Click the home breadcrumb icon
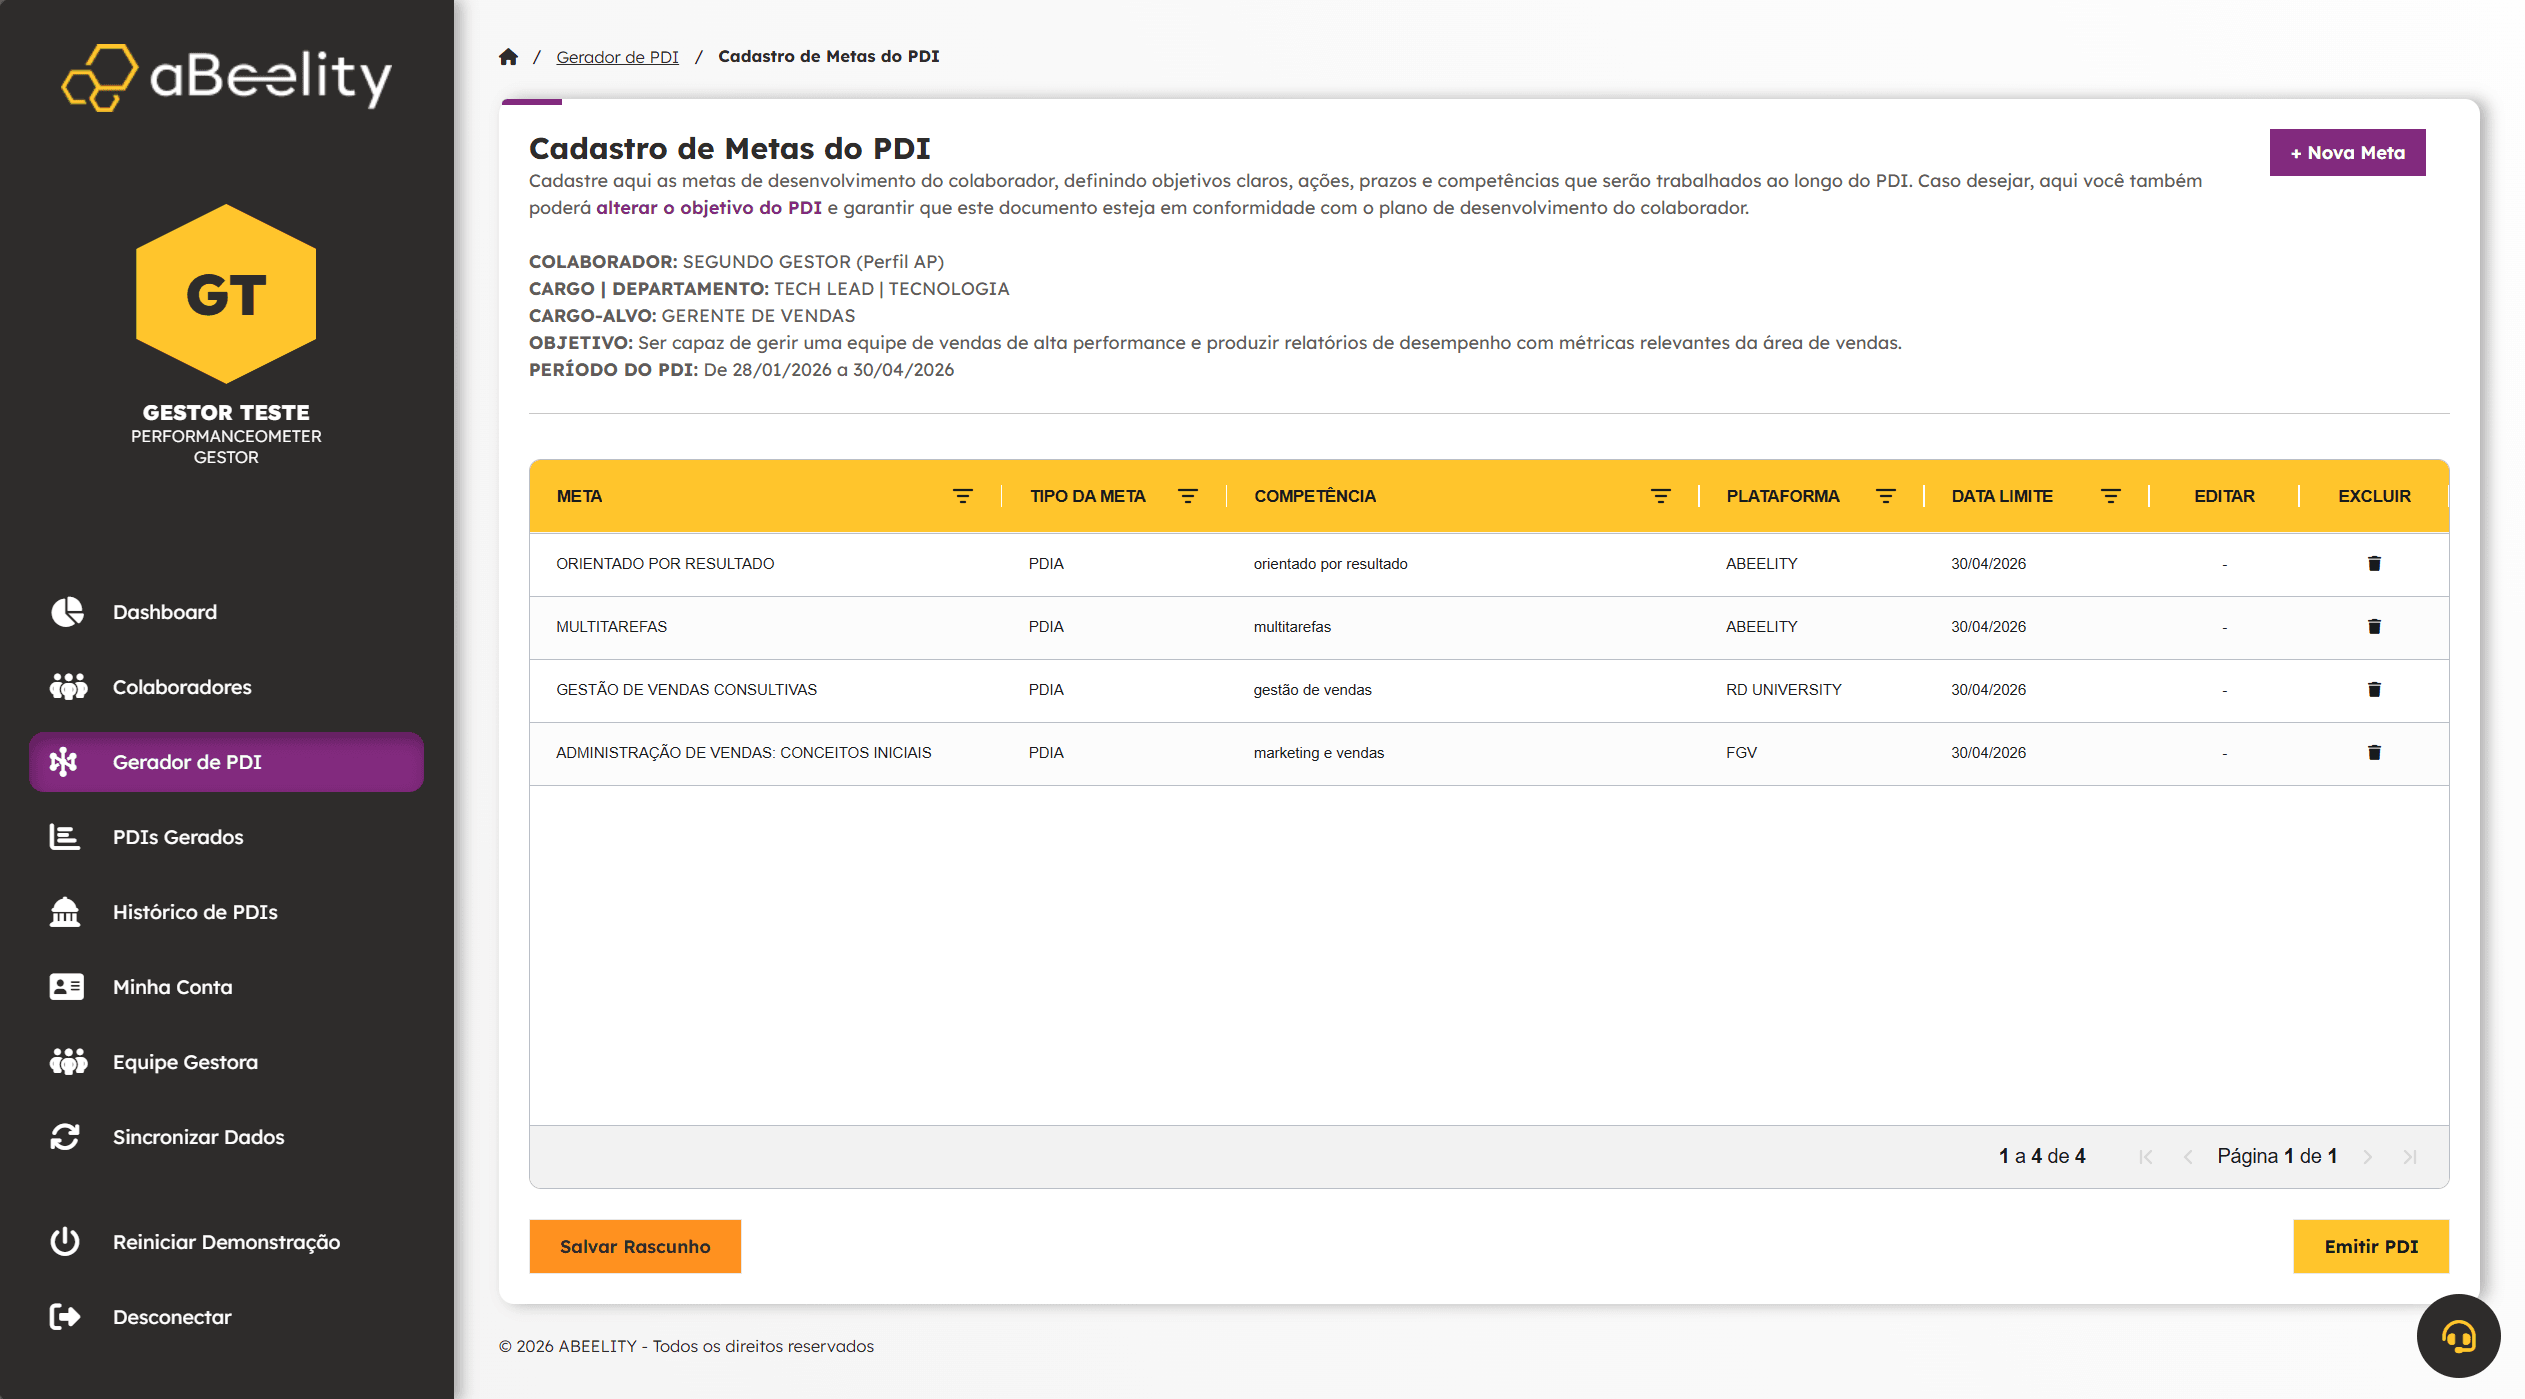Viewport: 2525px width, 1399px height. [x=508, y=57]
